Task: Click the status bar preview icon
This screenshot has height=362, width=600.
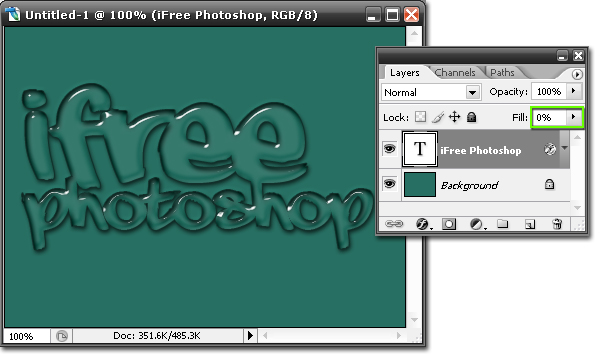Action: click(x=61, y=336)
